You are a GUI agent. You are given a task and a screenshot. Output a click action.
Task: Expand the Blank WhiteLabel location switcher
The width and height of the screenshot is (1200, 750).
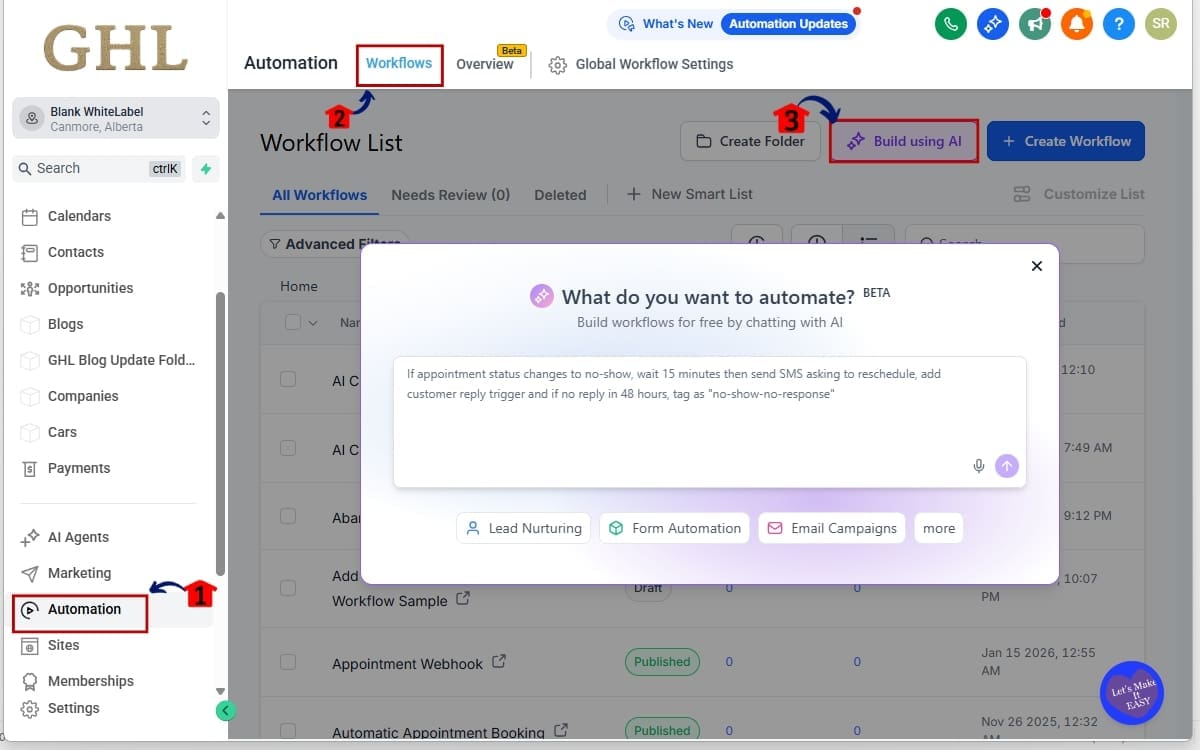click(x=206, y=118)
